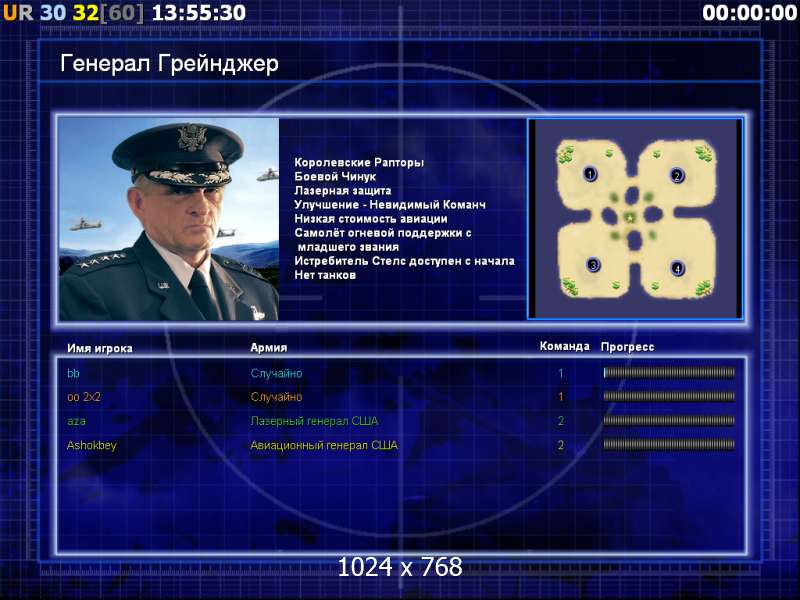Select player oo 2x2 row
This screenshot has width=800, height=600.
coord(401,396)
